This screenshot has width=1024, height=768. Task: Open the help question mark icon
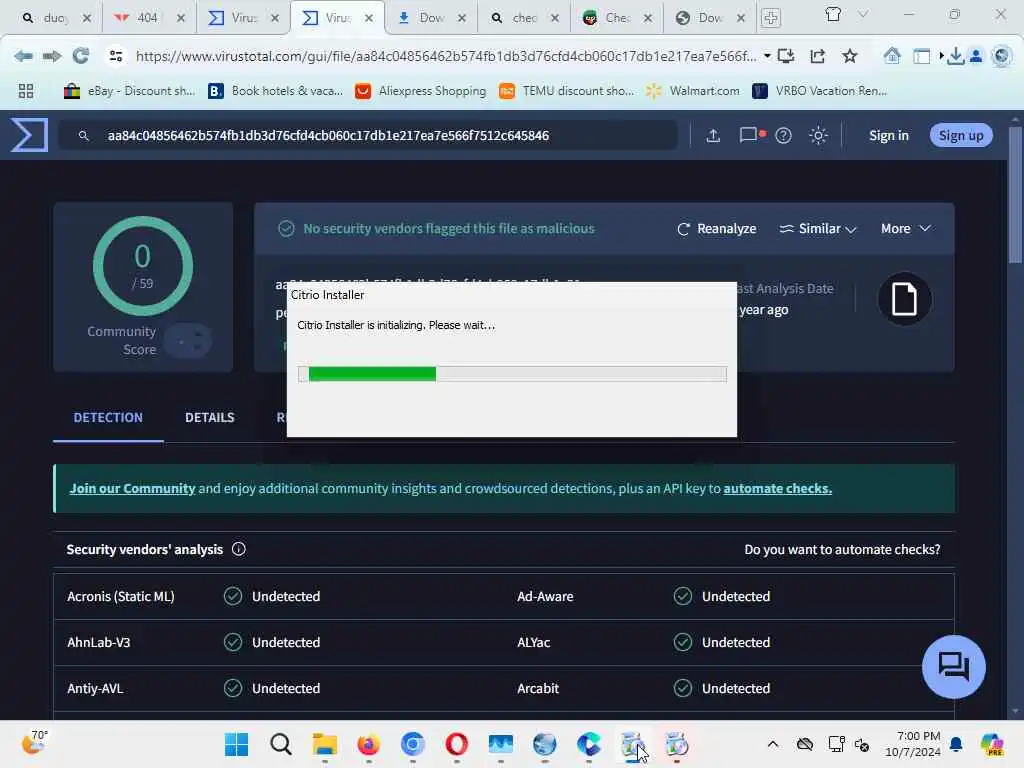coord(783,135)
